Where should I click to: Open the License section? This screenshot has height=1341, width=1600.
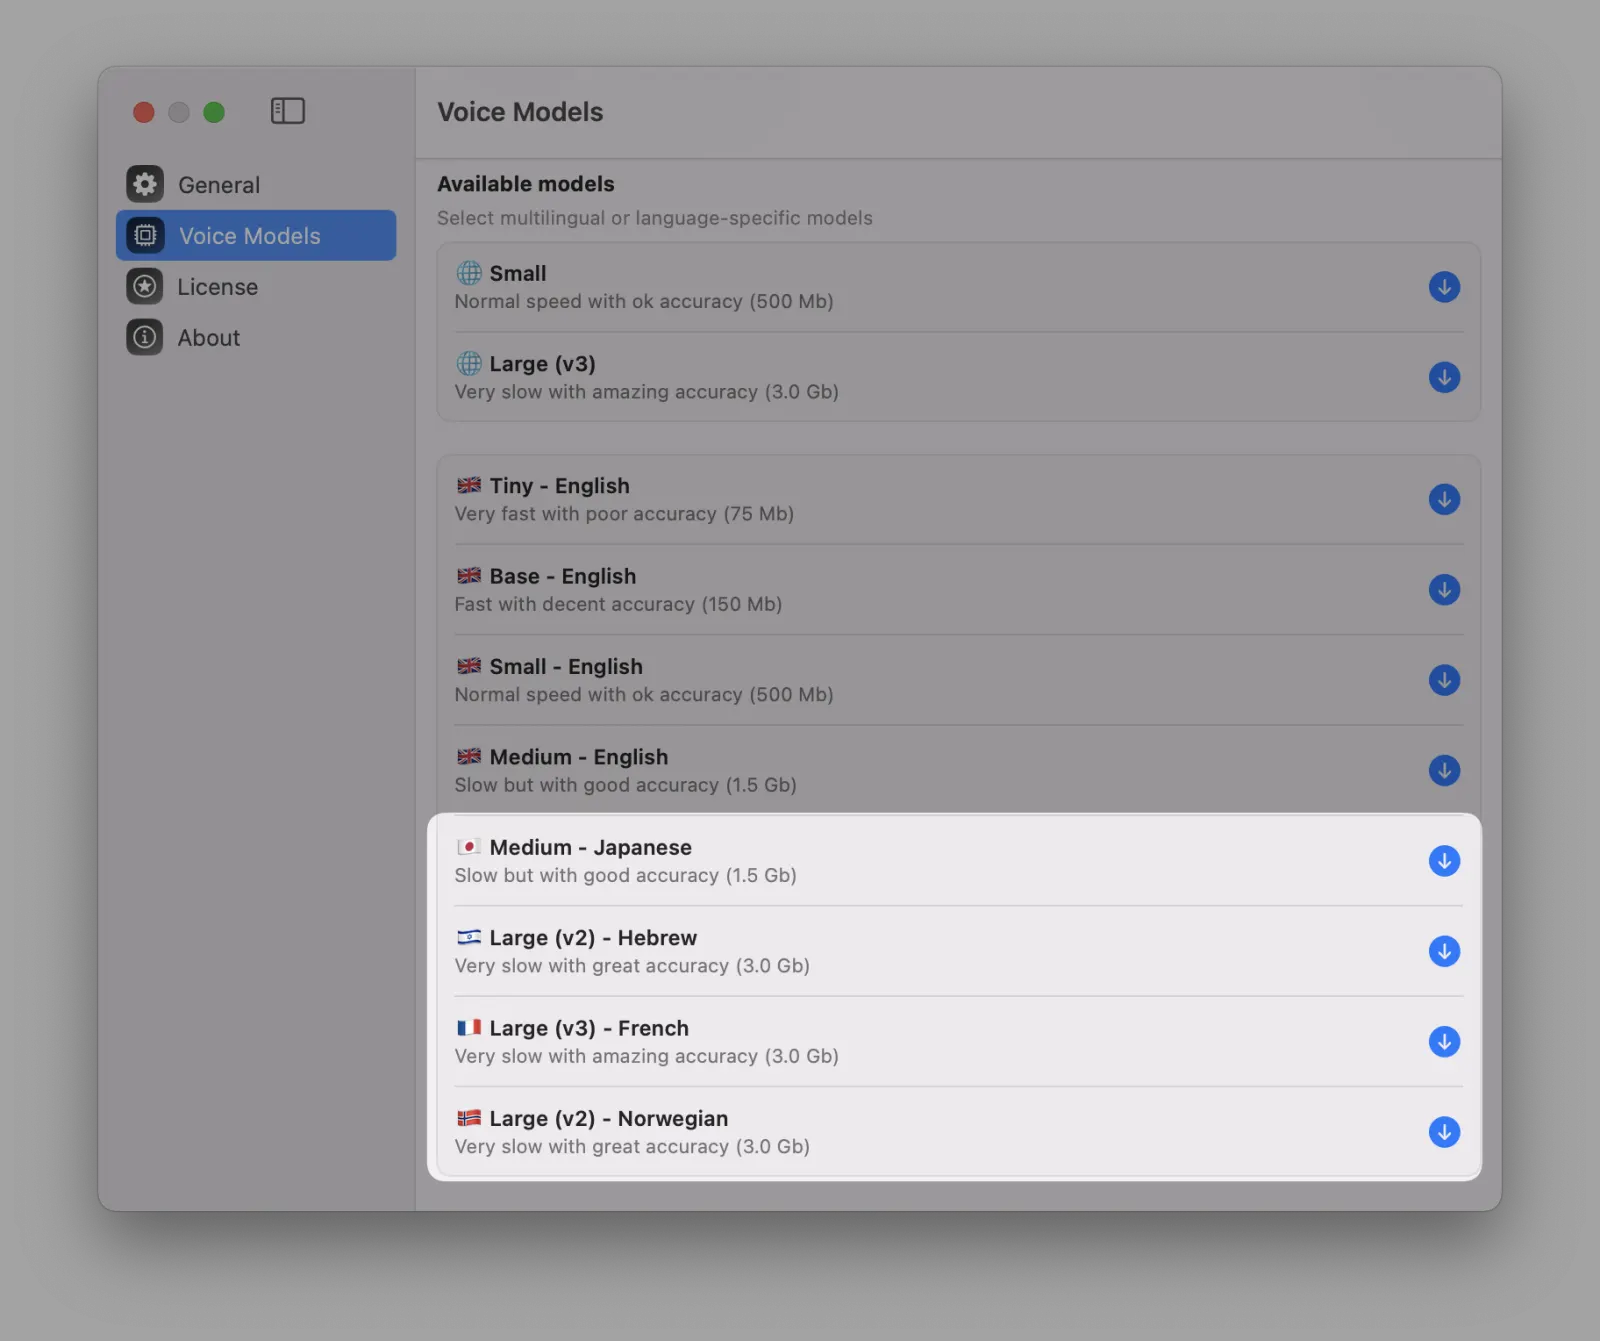pos(256,286)
